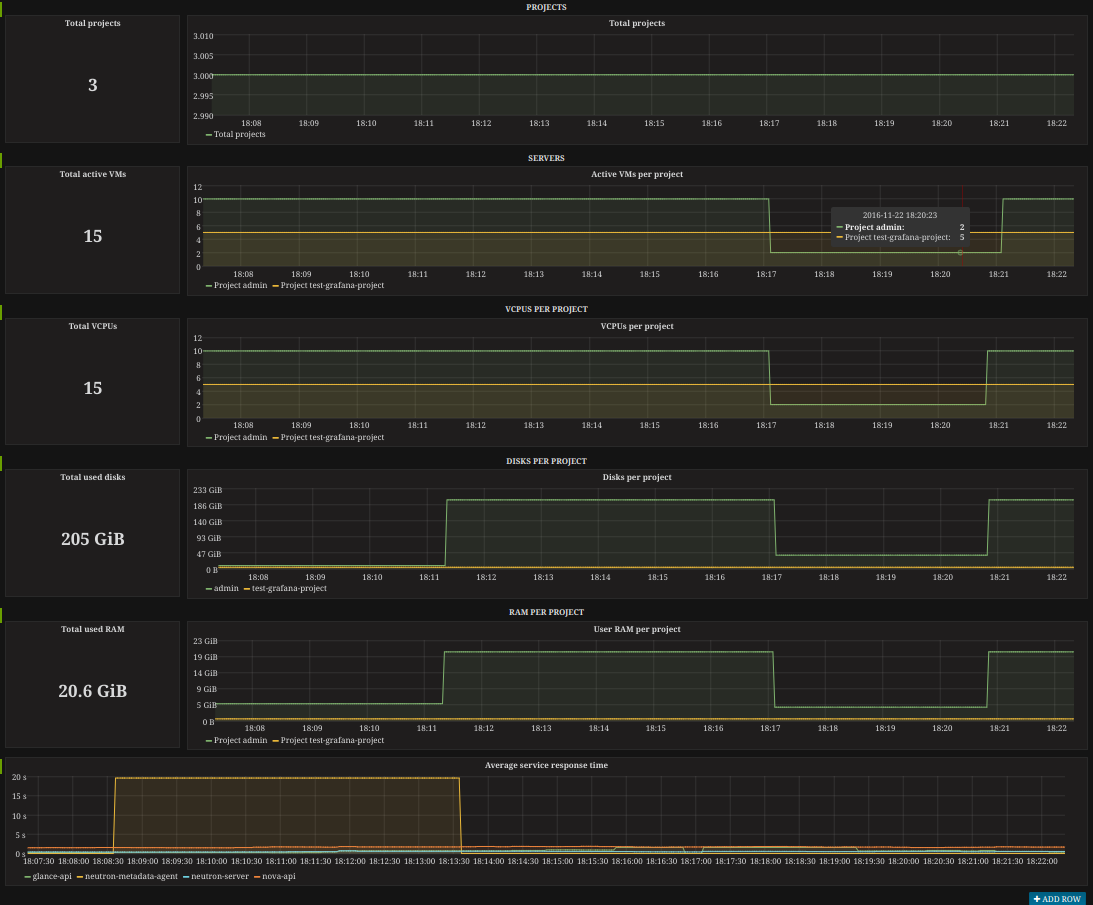Toggle admin series in Disks legend
Image resolution: width=1093 pixels, height=905 pixels.
click(226, 588)
